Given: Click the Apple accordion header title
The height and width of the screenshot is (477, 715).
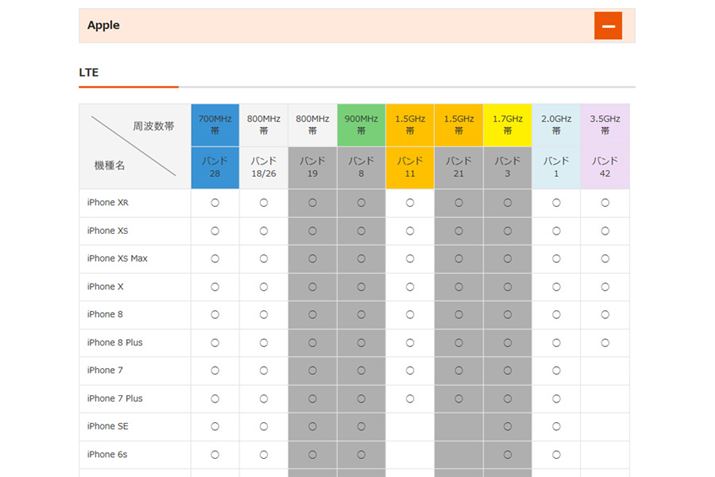Looking at the screenshot, I should tap(103, 26).
